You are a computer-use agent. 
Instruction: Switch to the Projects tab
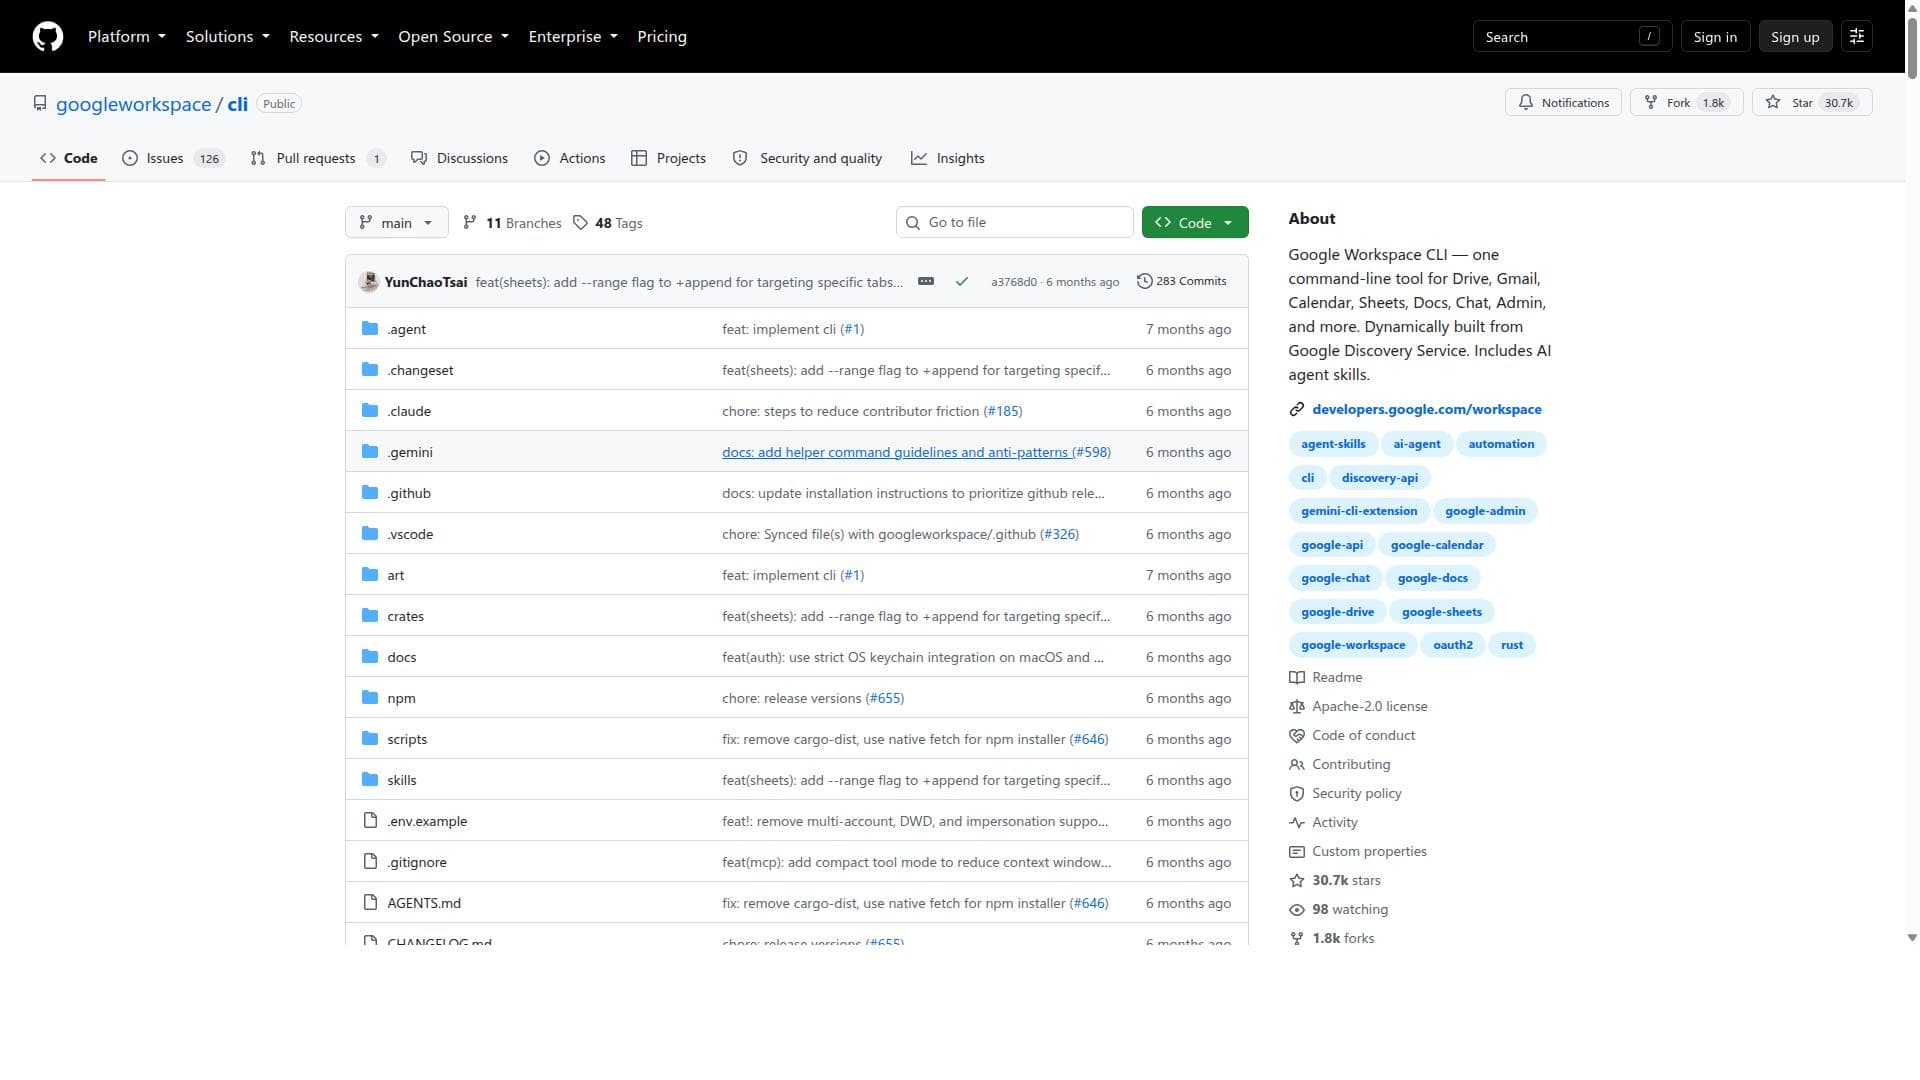[668, 159]
